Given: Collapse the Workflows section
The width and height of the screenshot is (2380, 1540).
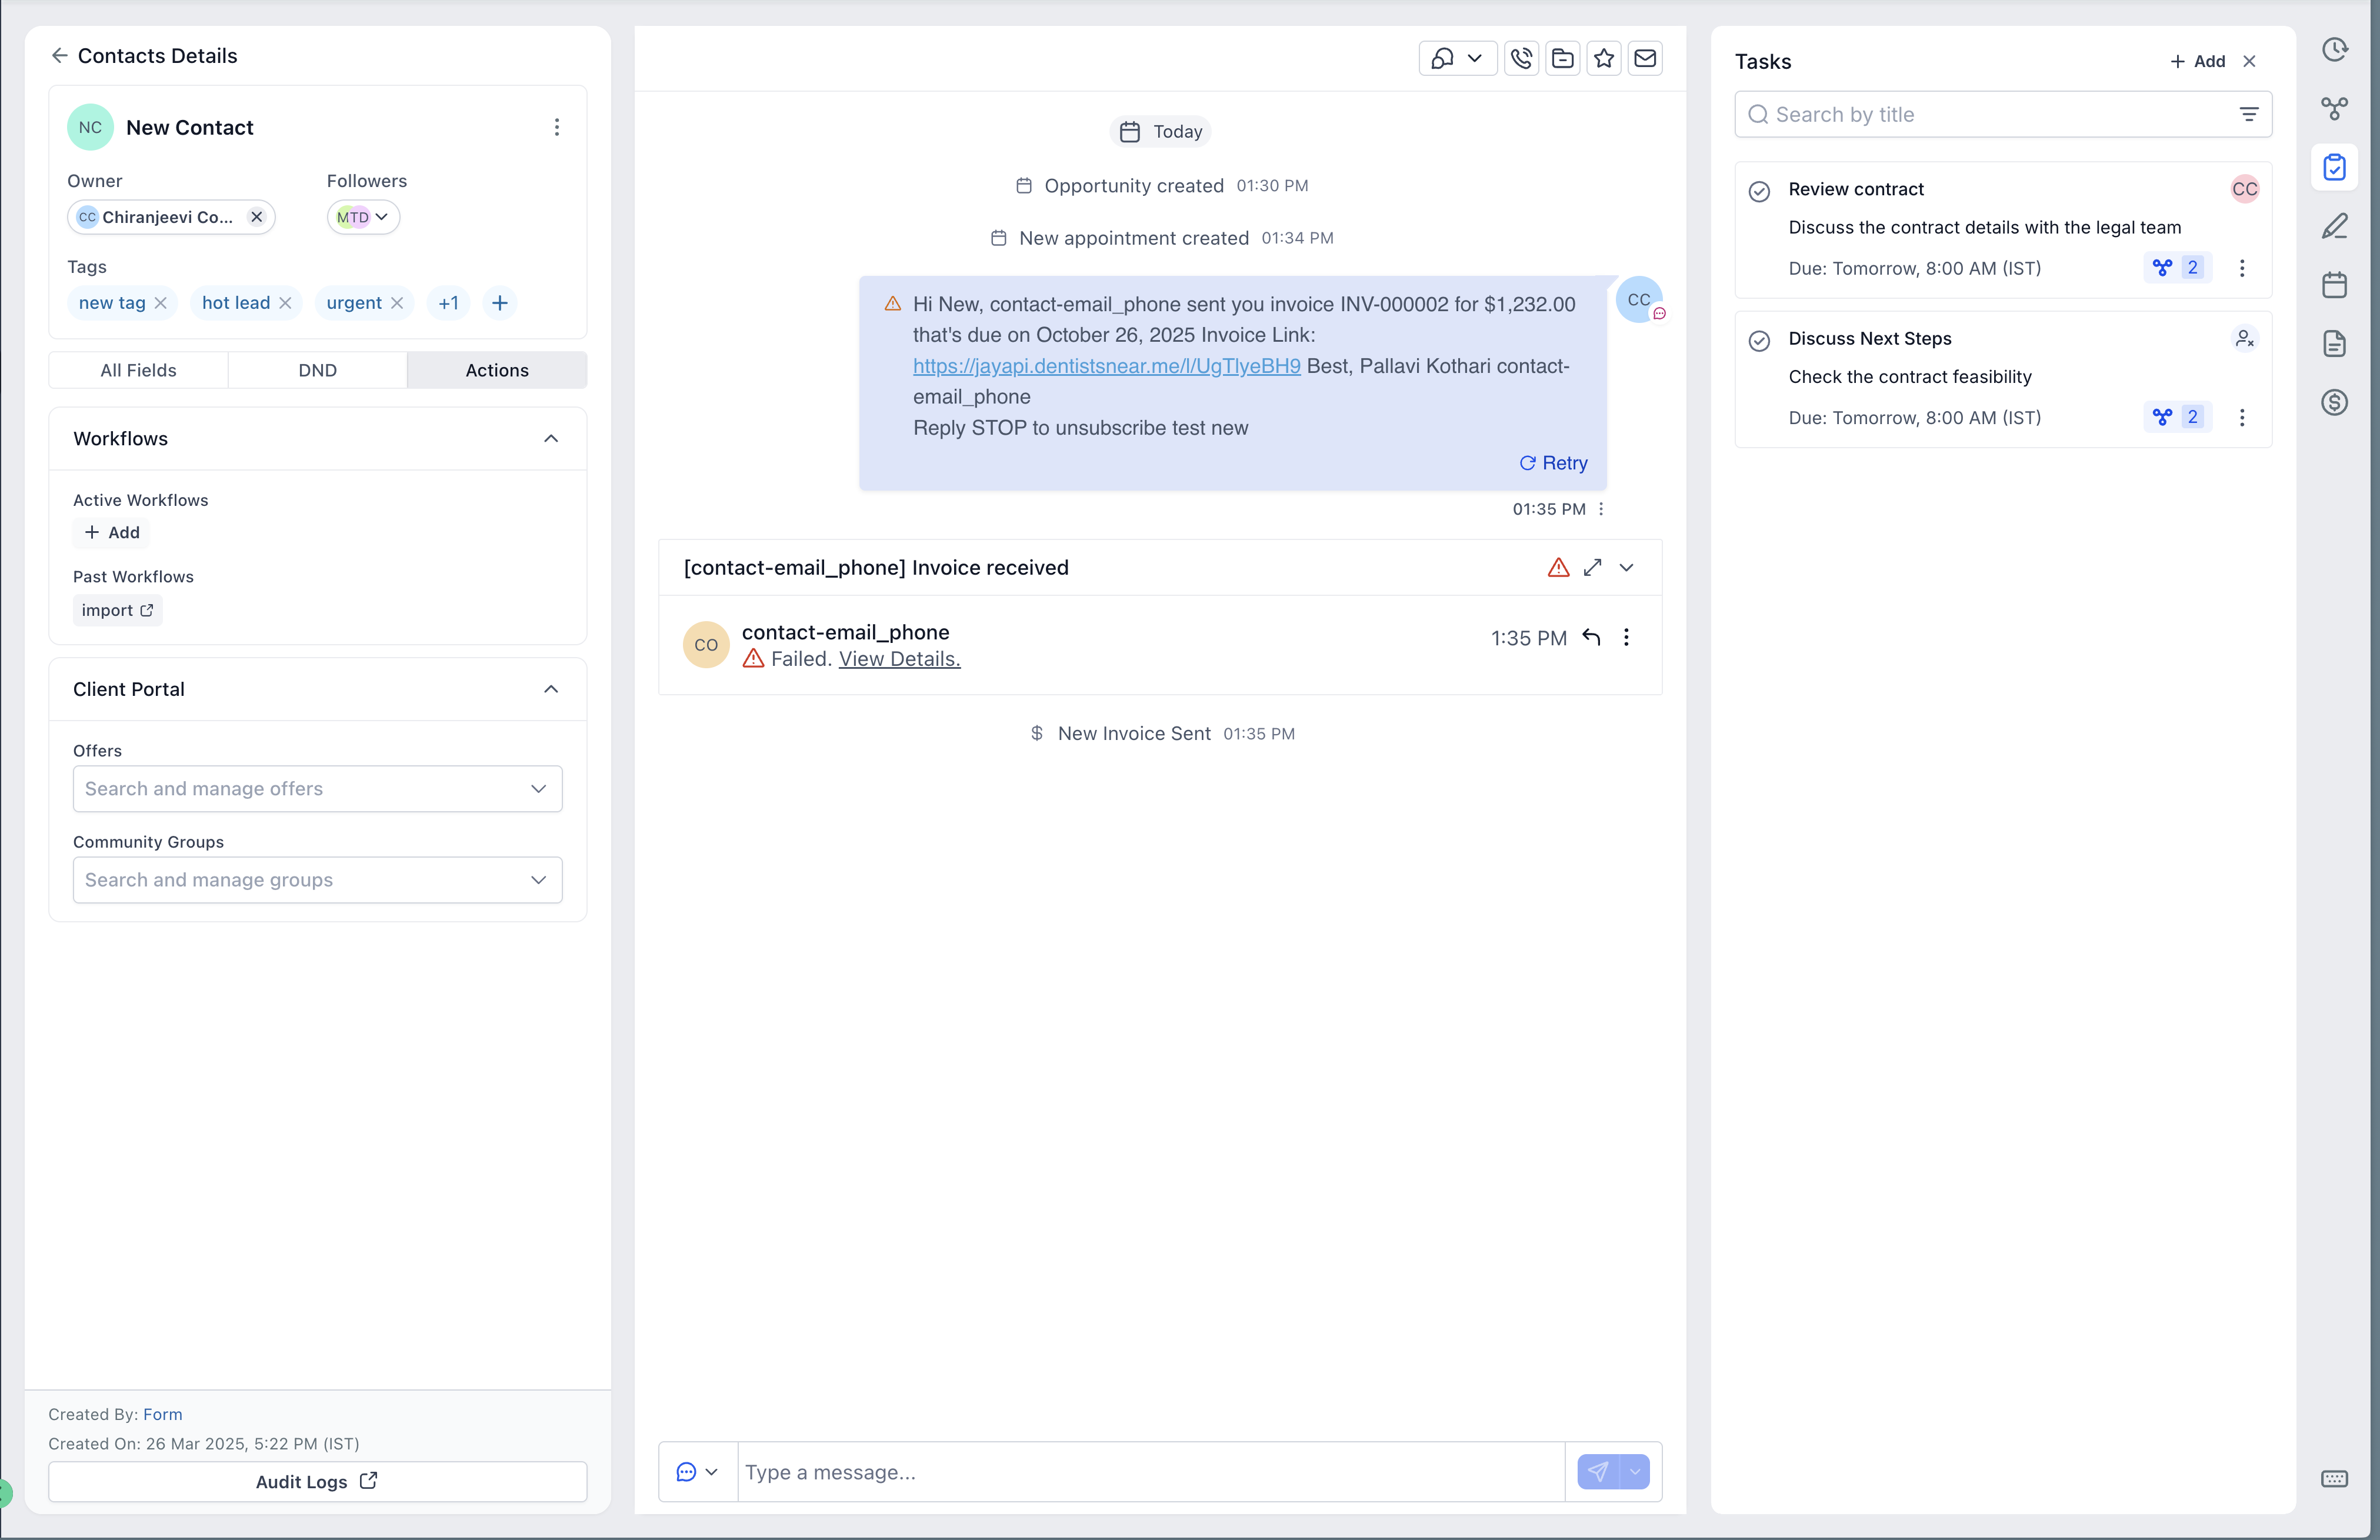Looking at the screenshot, I should (551, 439).
